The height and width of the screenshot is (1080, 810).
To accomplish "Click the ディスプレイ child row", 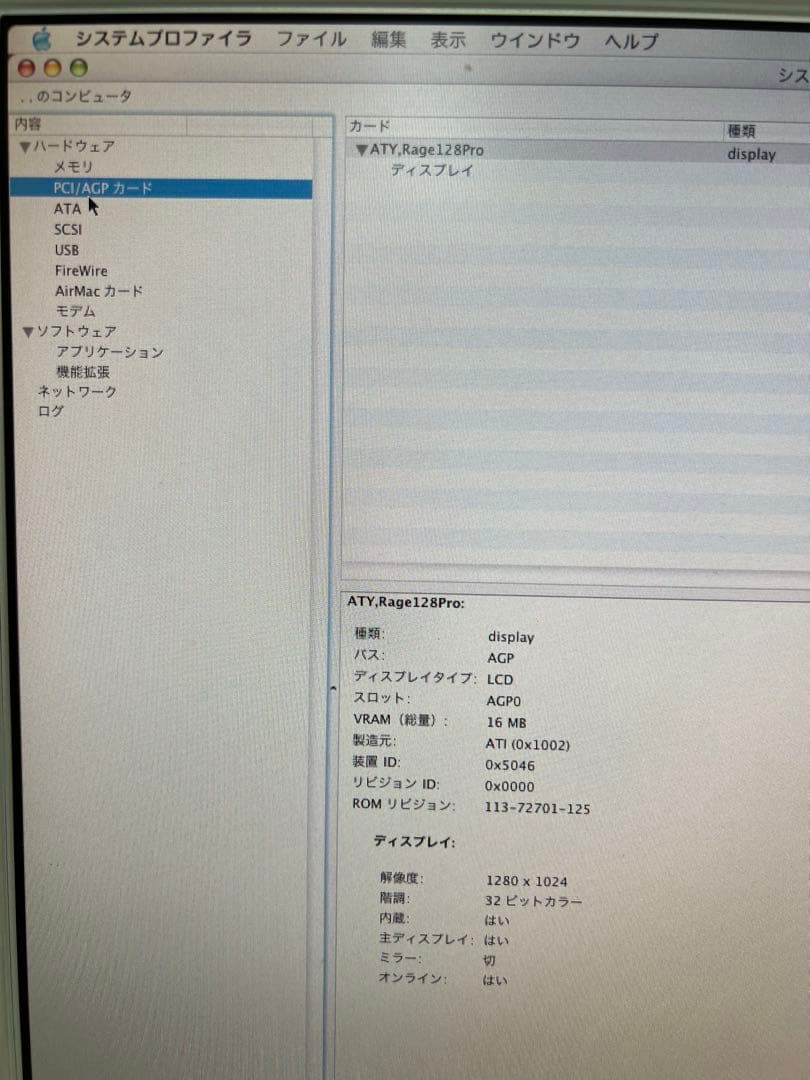I will [431, 171].
